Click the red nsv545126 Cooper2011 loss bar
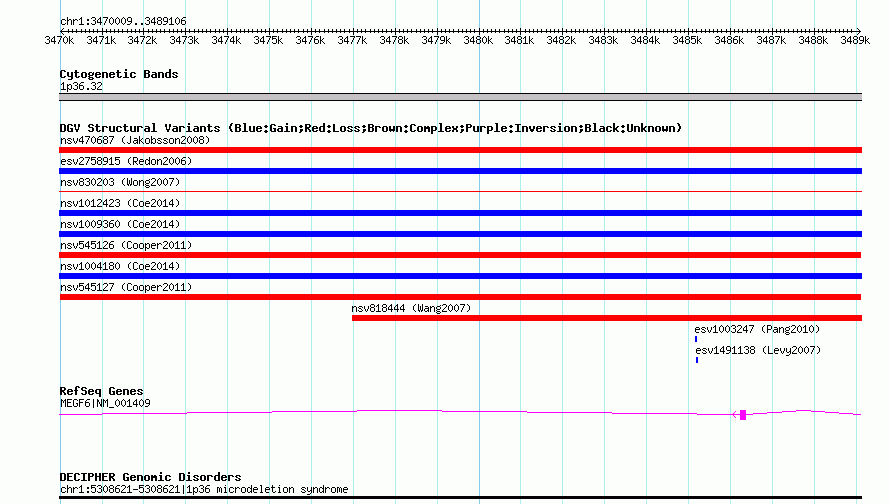 coord(460,255)
